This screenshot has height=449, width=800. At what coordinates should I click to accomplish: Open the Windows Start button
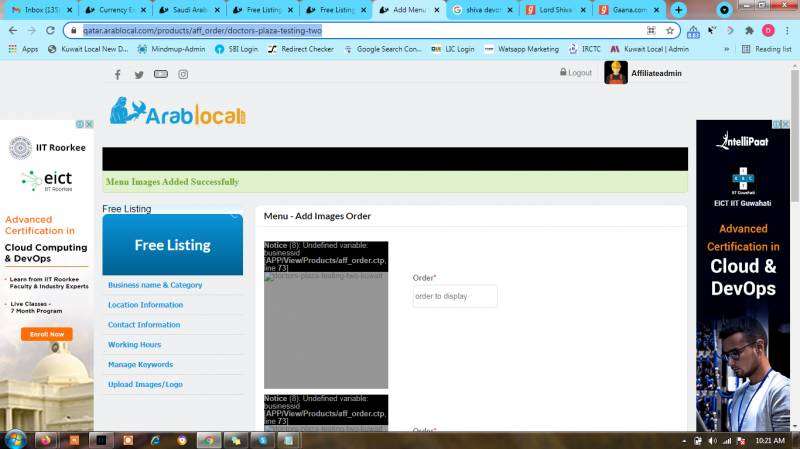click(x=14, y=440)
